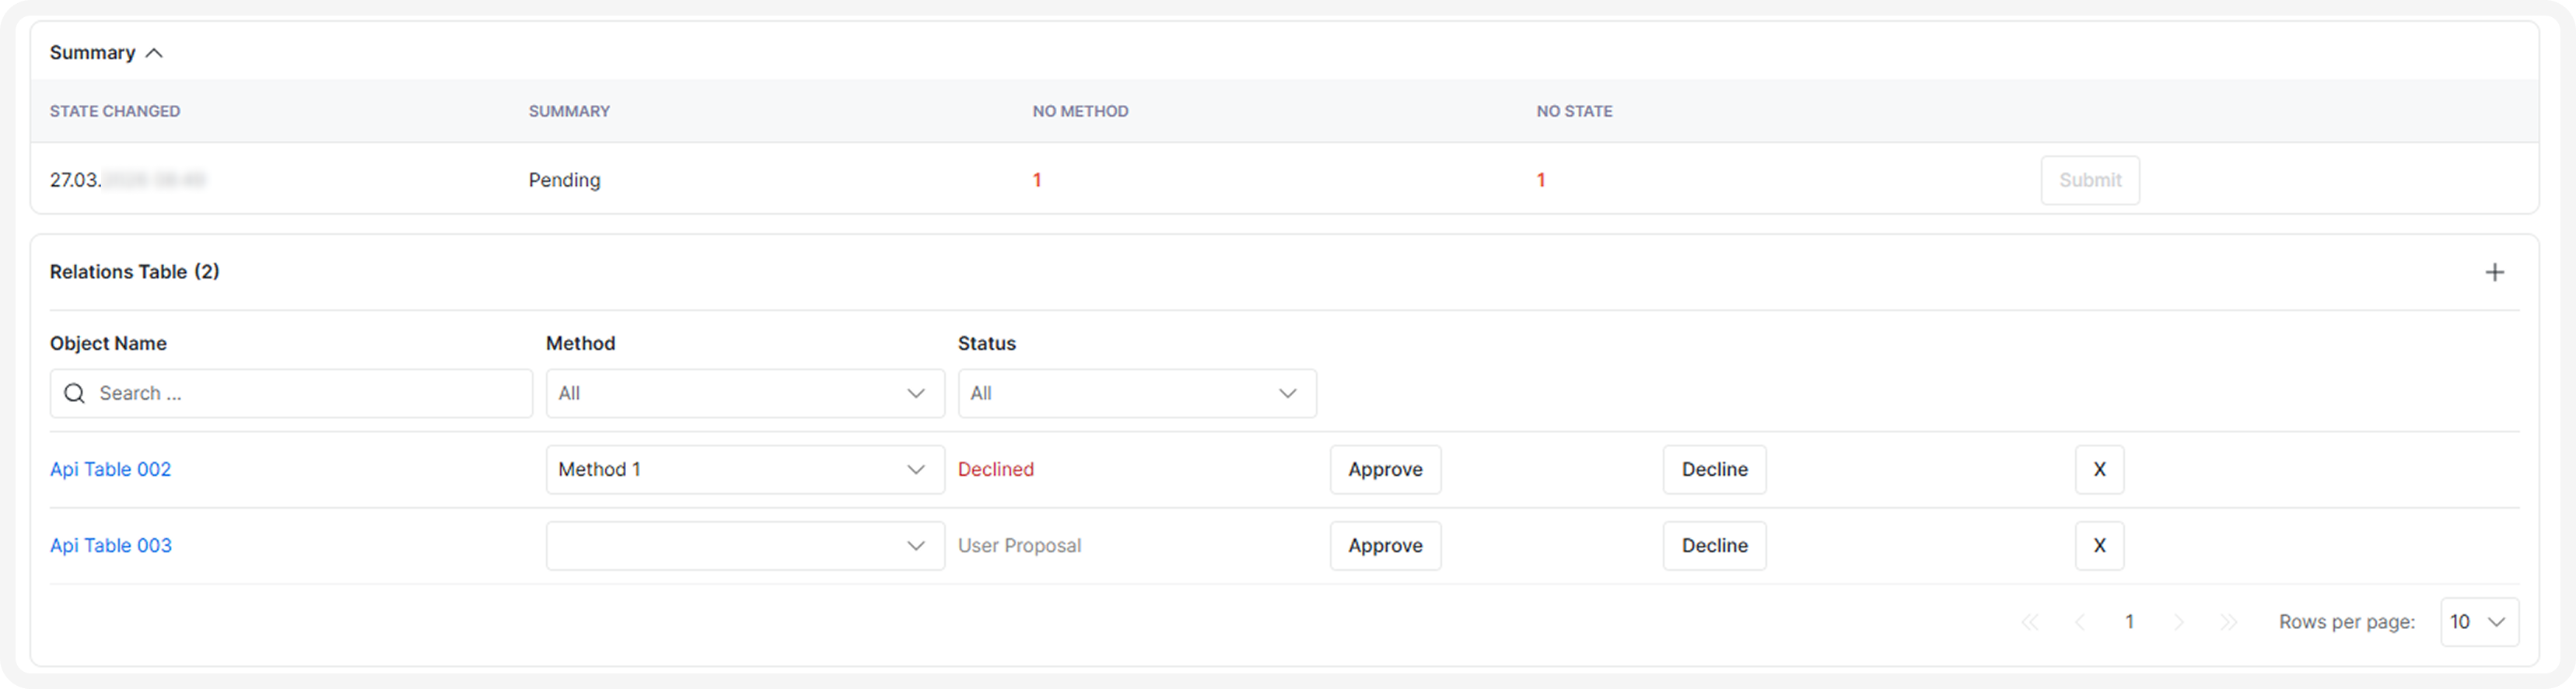
Task: Click the red NO METHOD count 1
Action: coord(1037,180)
